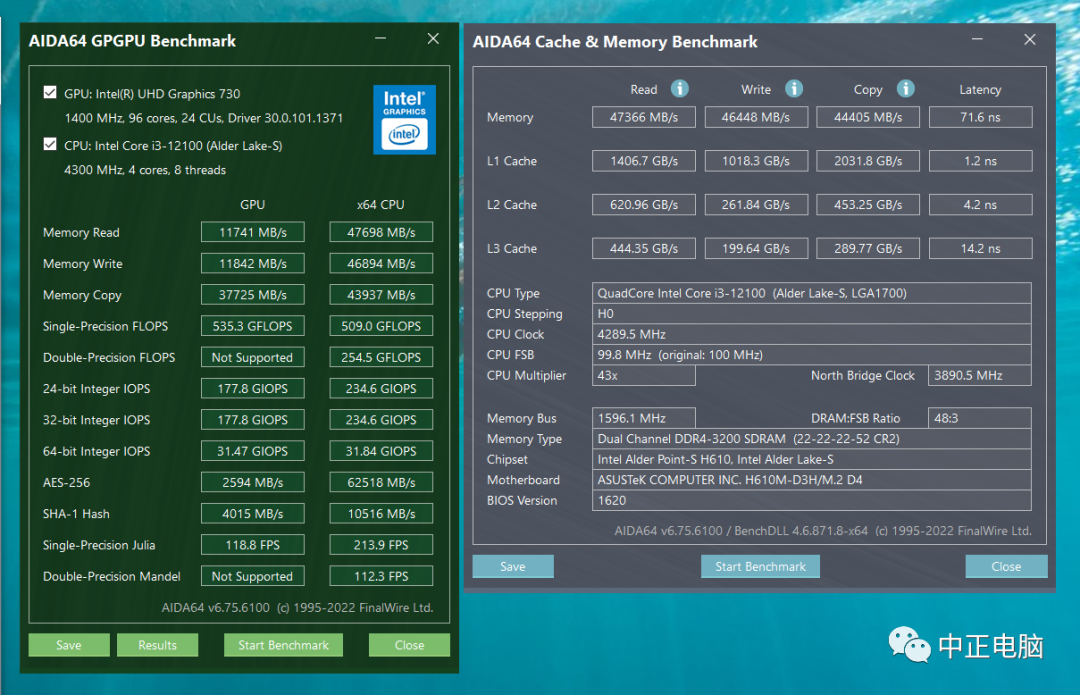Select the Memory Write value 46448 MB/s

(756, 117)
